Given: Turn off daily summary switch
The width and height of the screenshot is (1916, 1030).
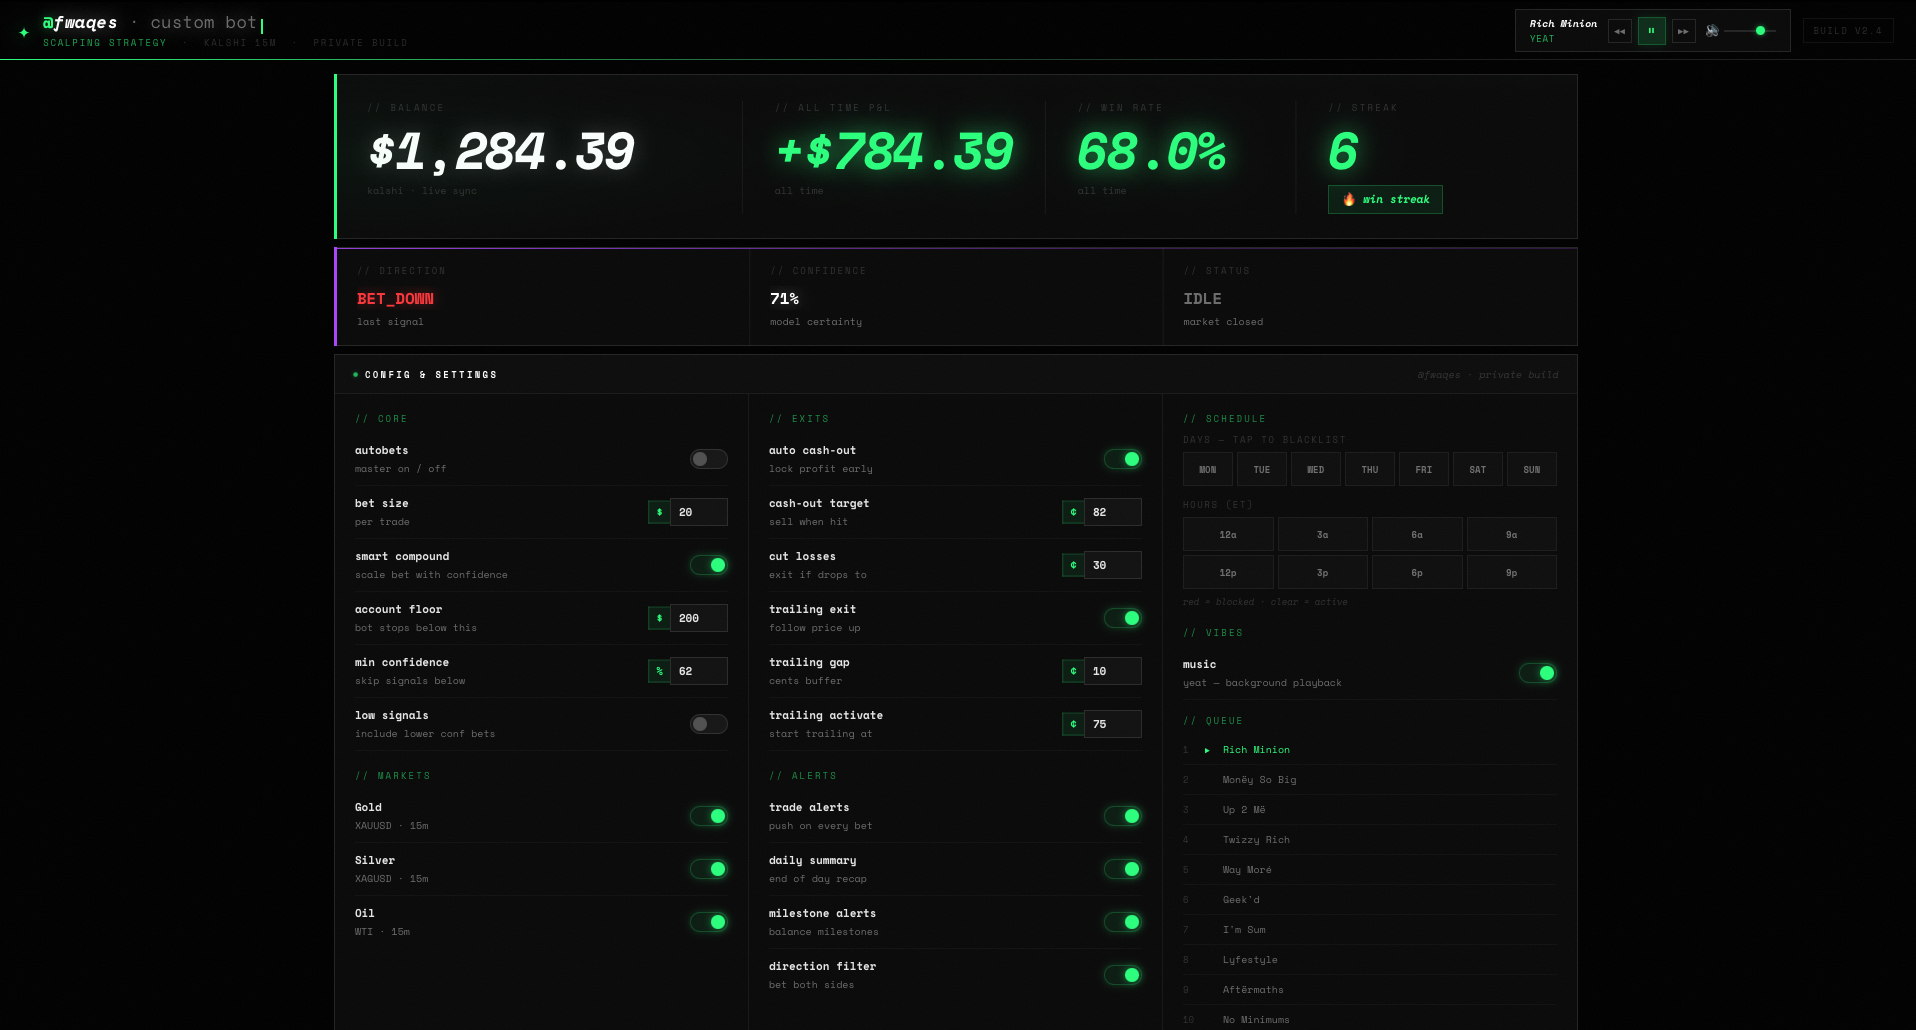Looking at the screenshot, I should click(1122, 869).
